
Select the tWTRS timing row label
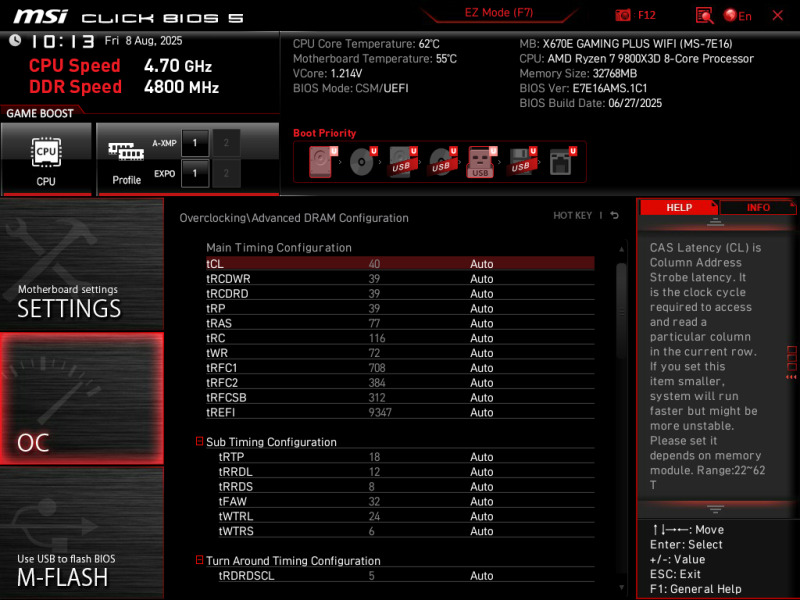[x=236, y=531]
